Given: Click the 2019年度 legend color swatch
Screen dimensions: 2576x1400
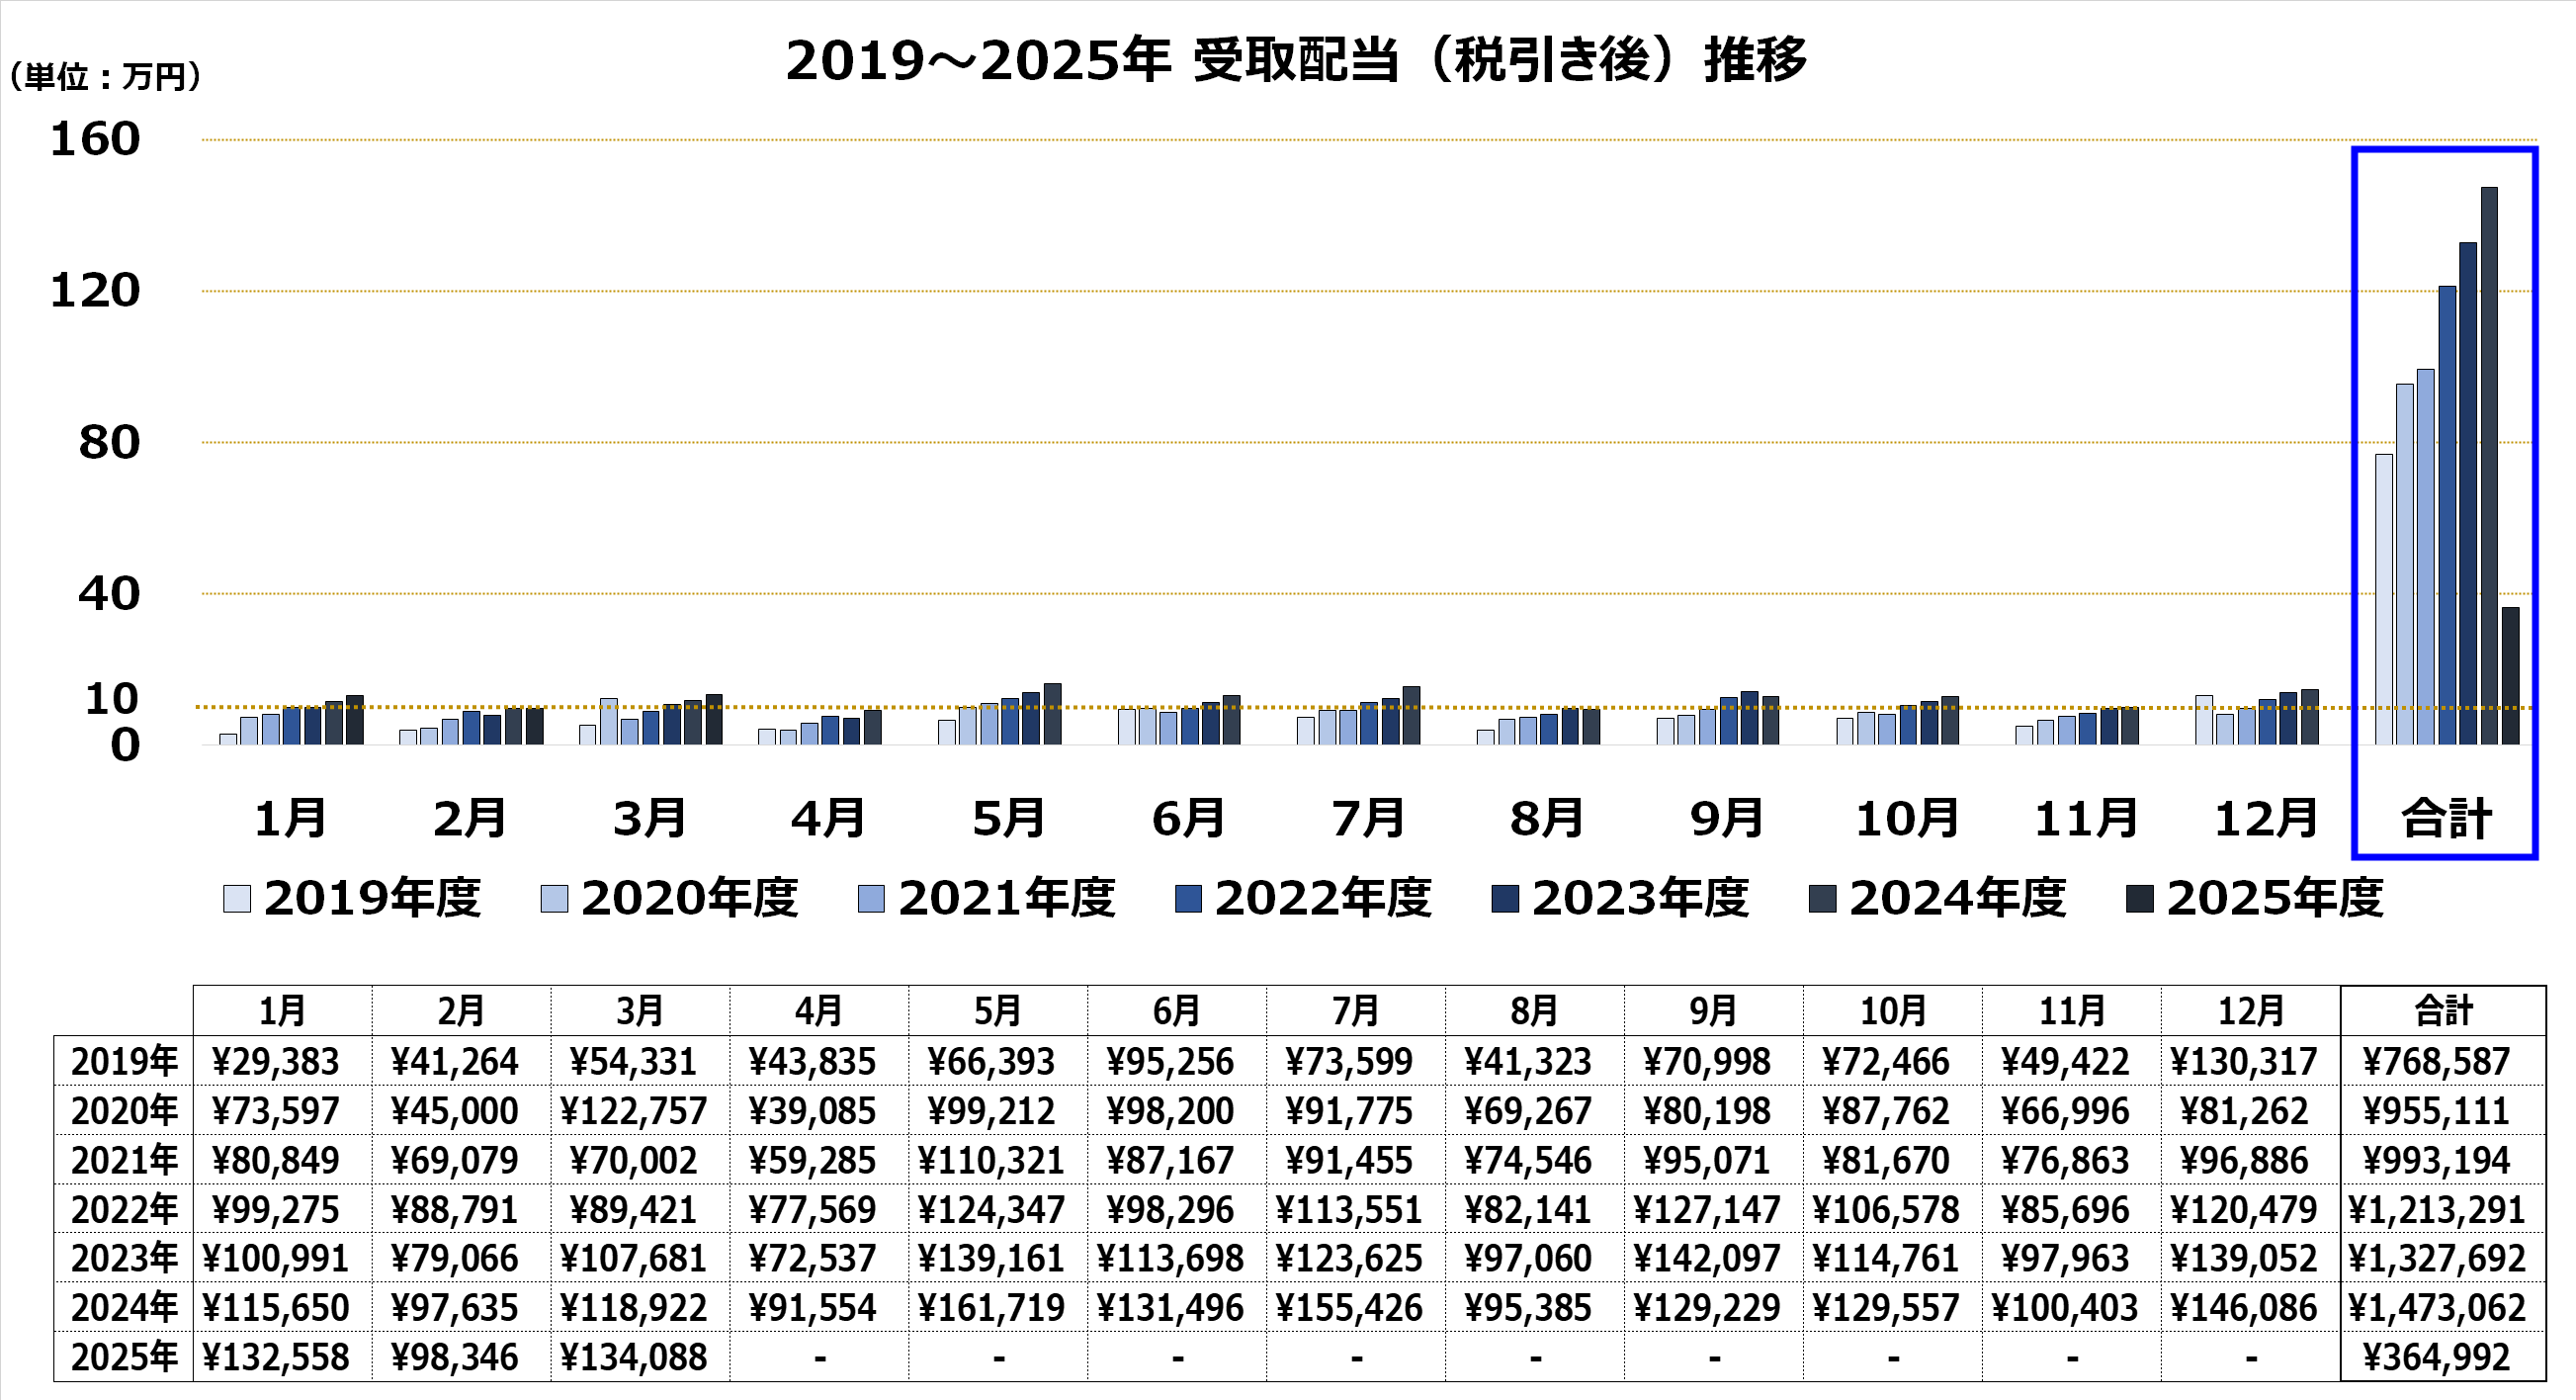Looking at the screenshot, I should coord(237,899).
